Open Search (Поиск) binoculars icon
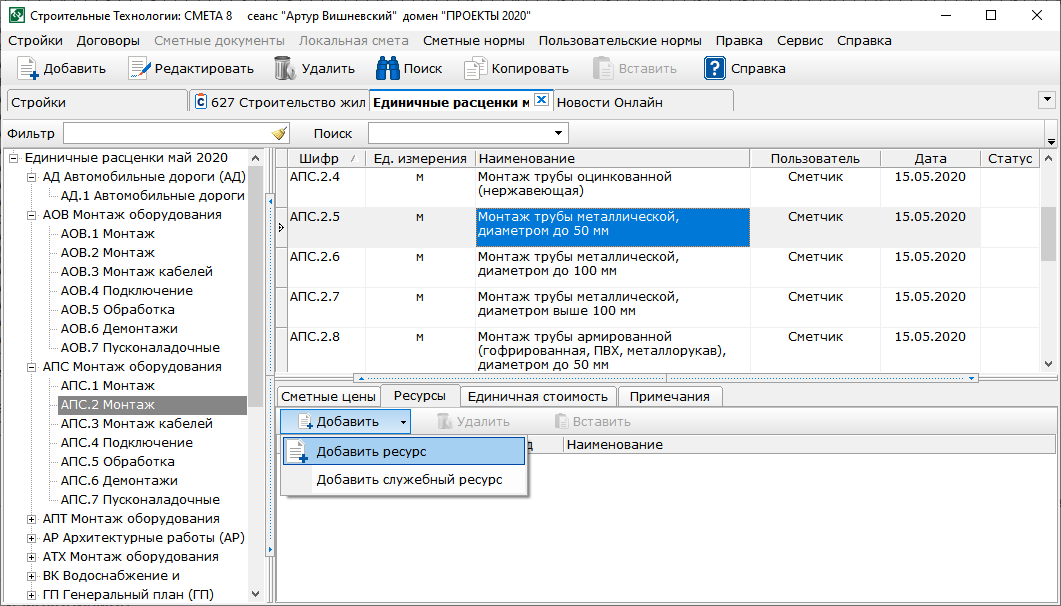 (x=387, y=69)
